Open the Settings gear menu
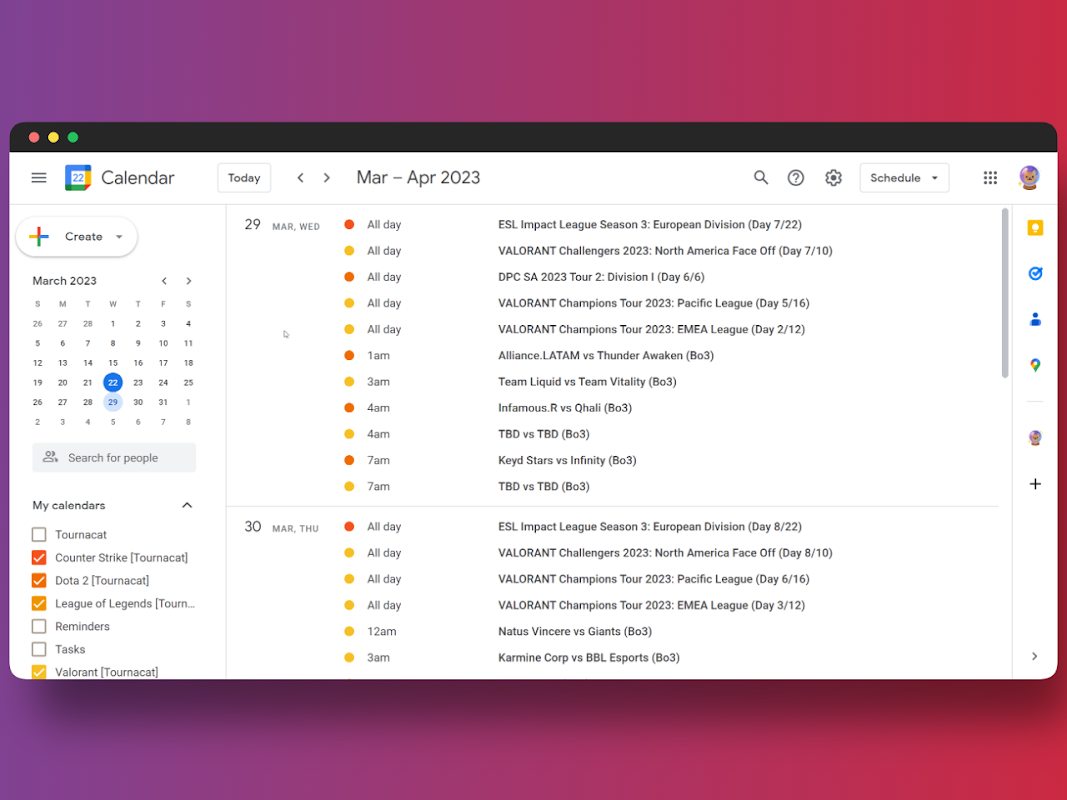 click(x=833, y=178)
